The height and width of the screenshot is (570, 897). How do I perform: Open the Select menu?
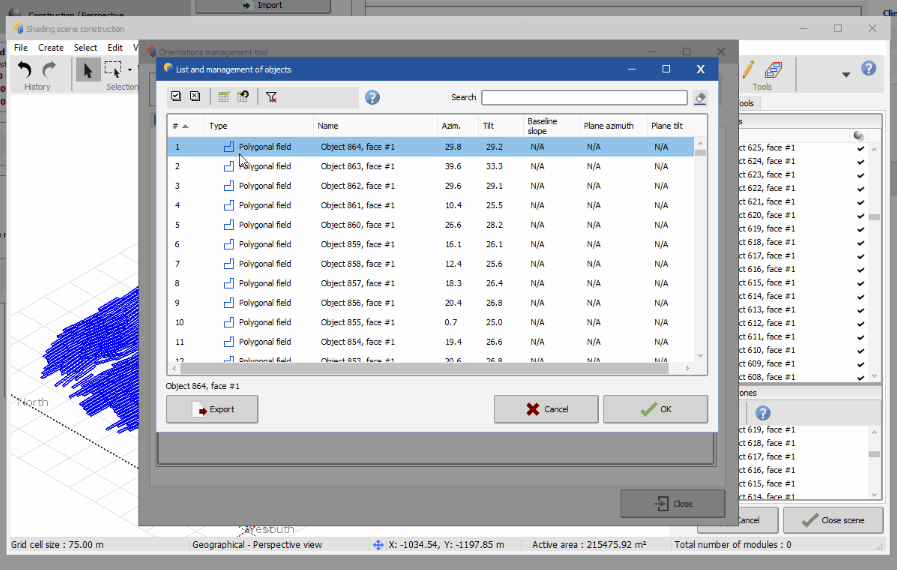click(x=85, y=48)
